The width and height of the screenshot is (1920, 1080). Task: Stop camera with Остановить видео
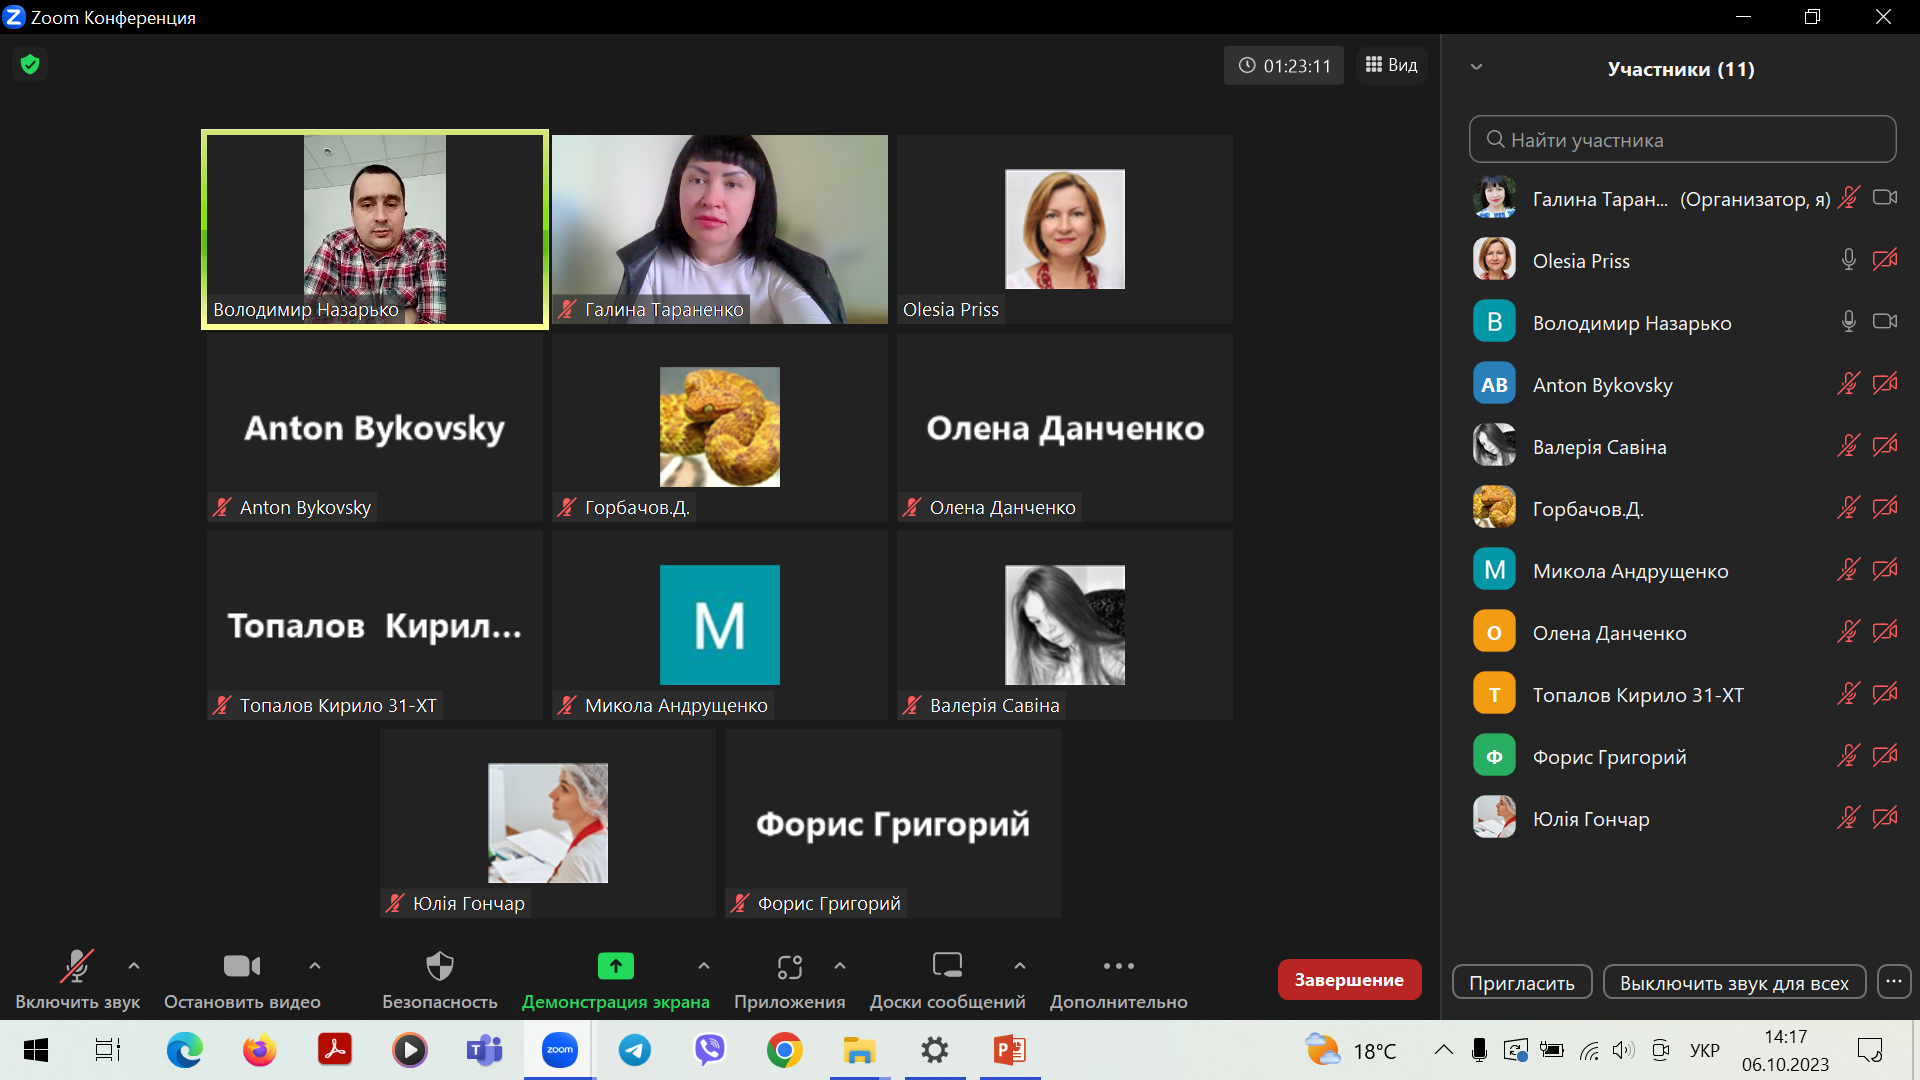tap(241, 967)
